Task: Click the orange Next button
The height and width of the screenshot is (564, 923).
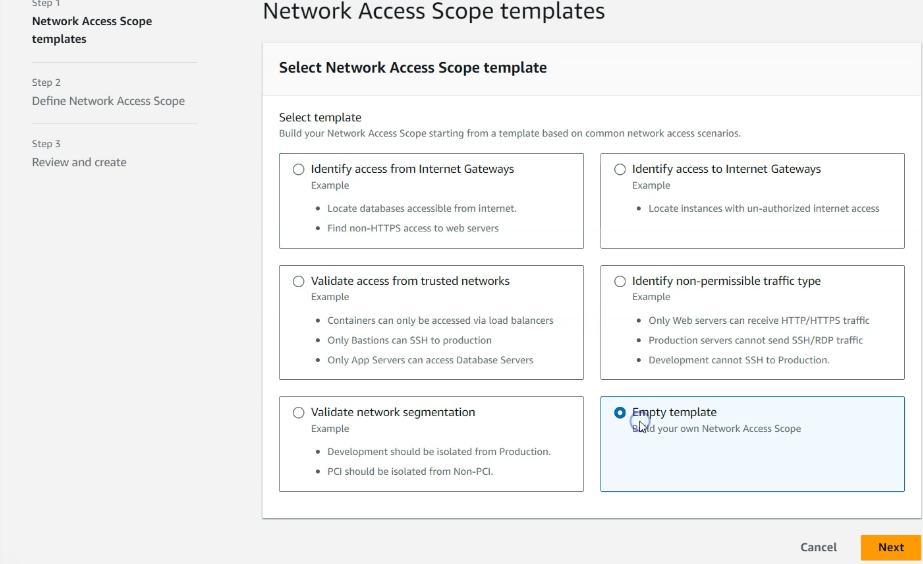Action: (x=891, y=547)
